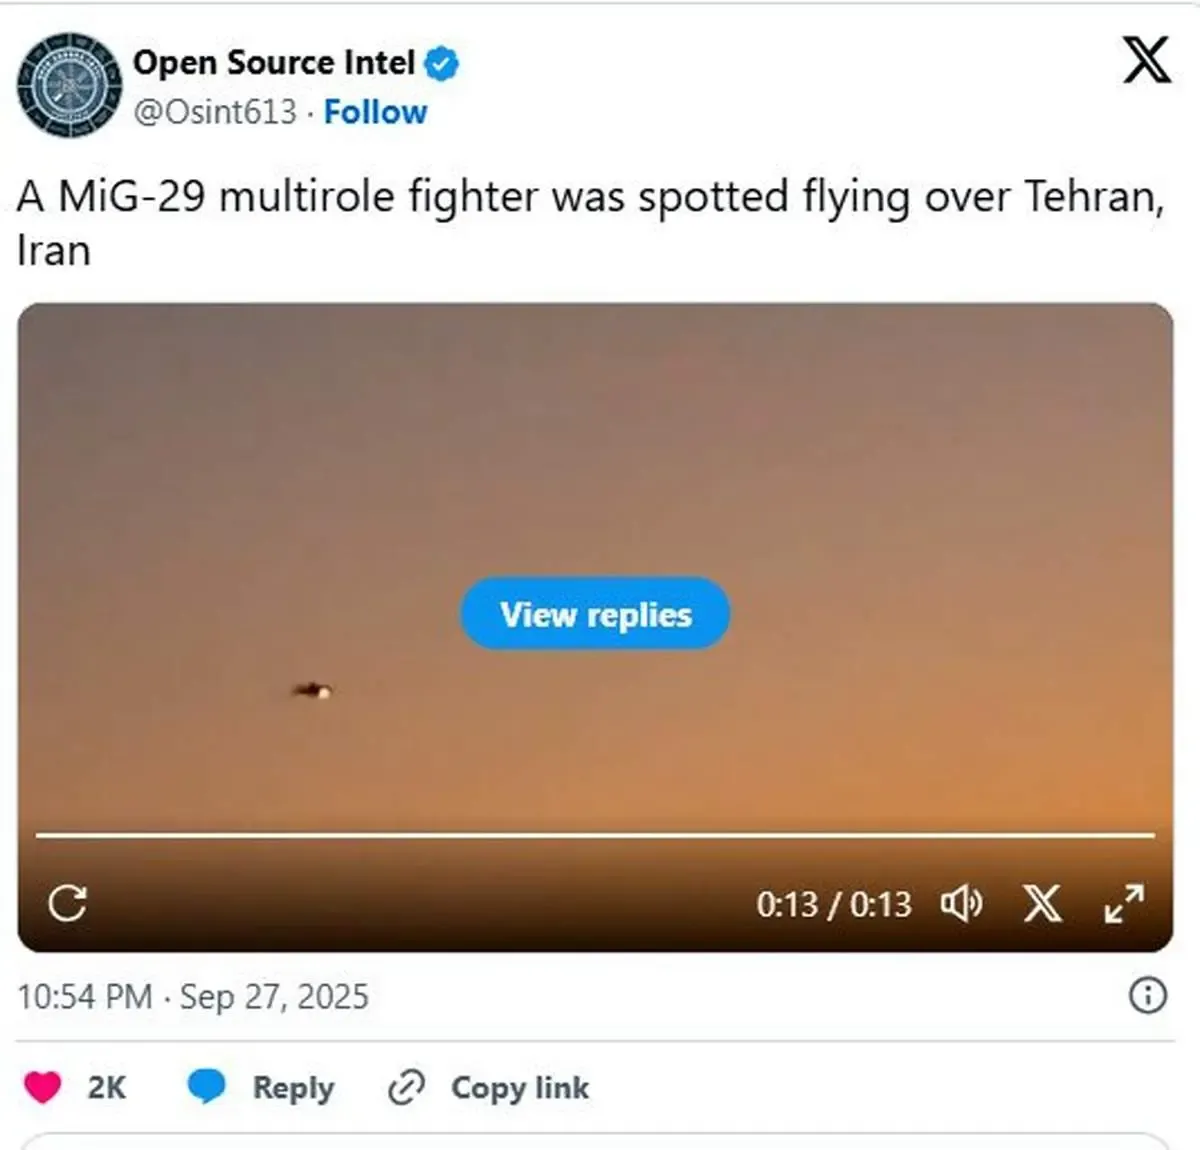
Task: Click the blue Reply speech bubble
Action: 207,1087
